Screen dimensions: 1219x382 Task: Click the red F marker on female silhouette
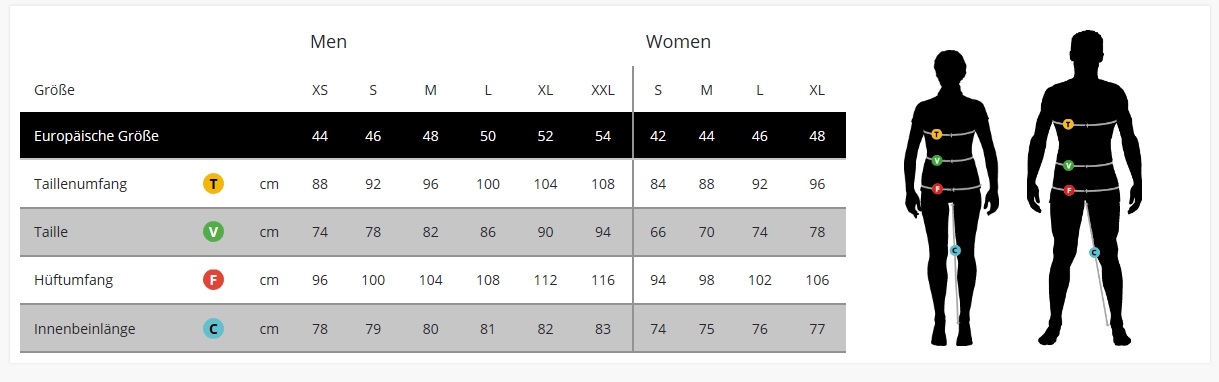[x=937, y=188]
